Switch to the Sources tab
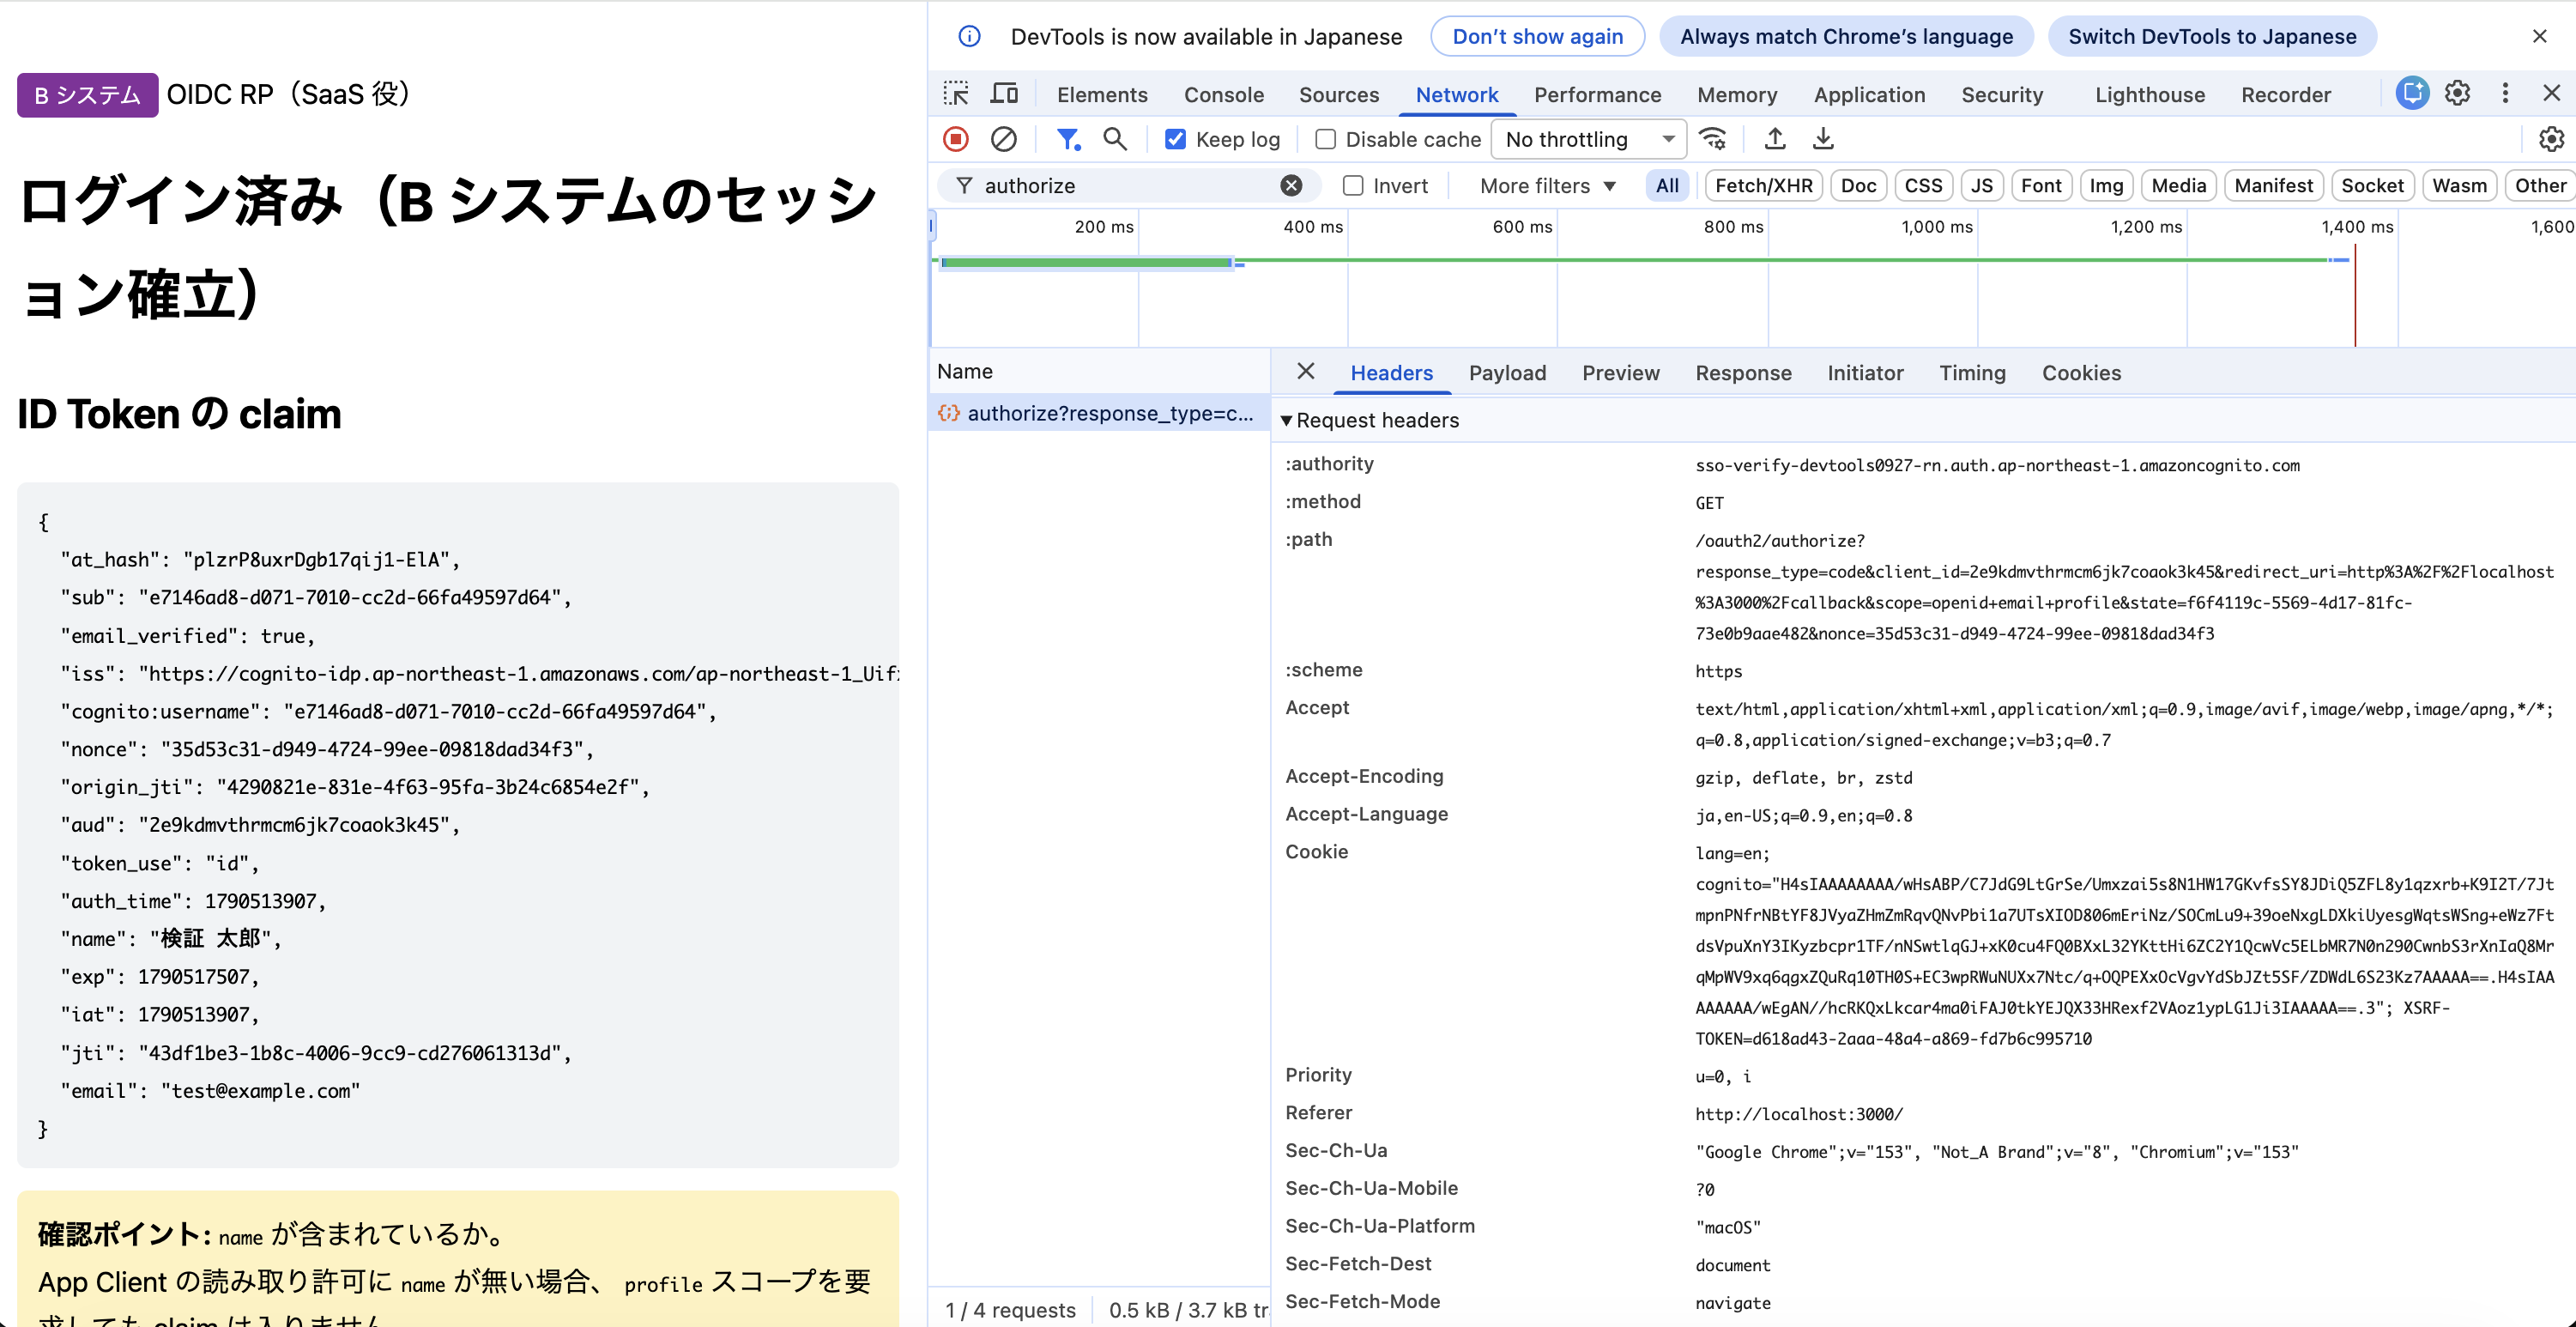 pos(1338,94)
